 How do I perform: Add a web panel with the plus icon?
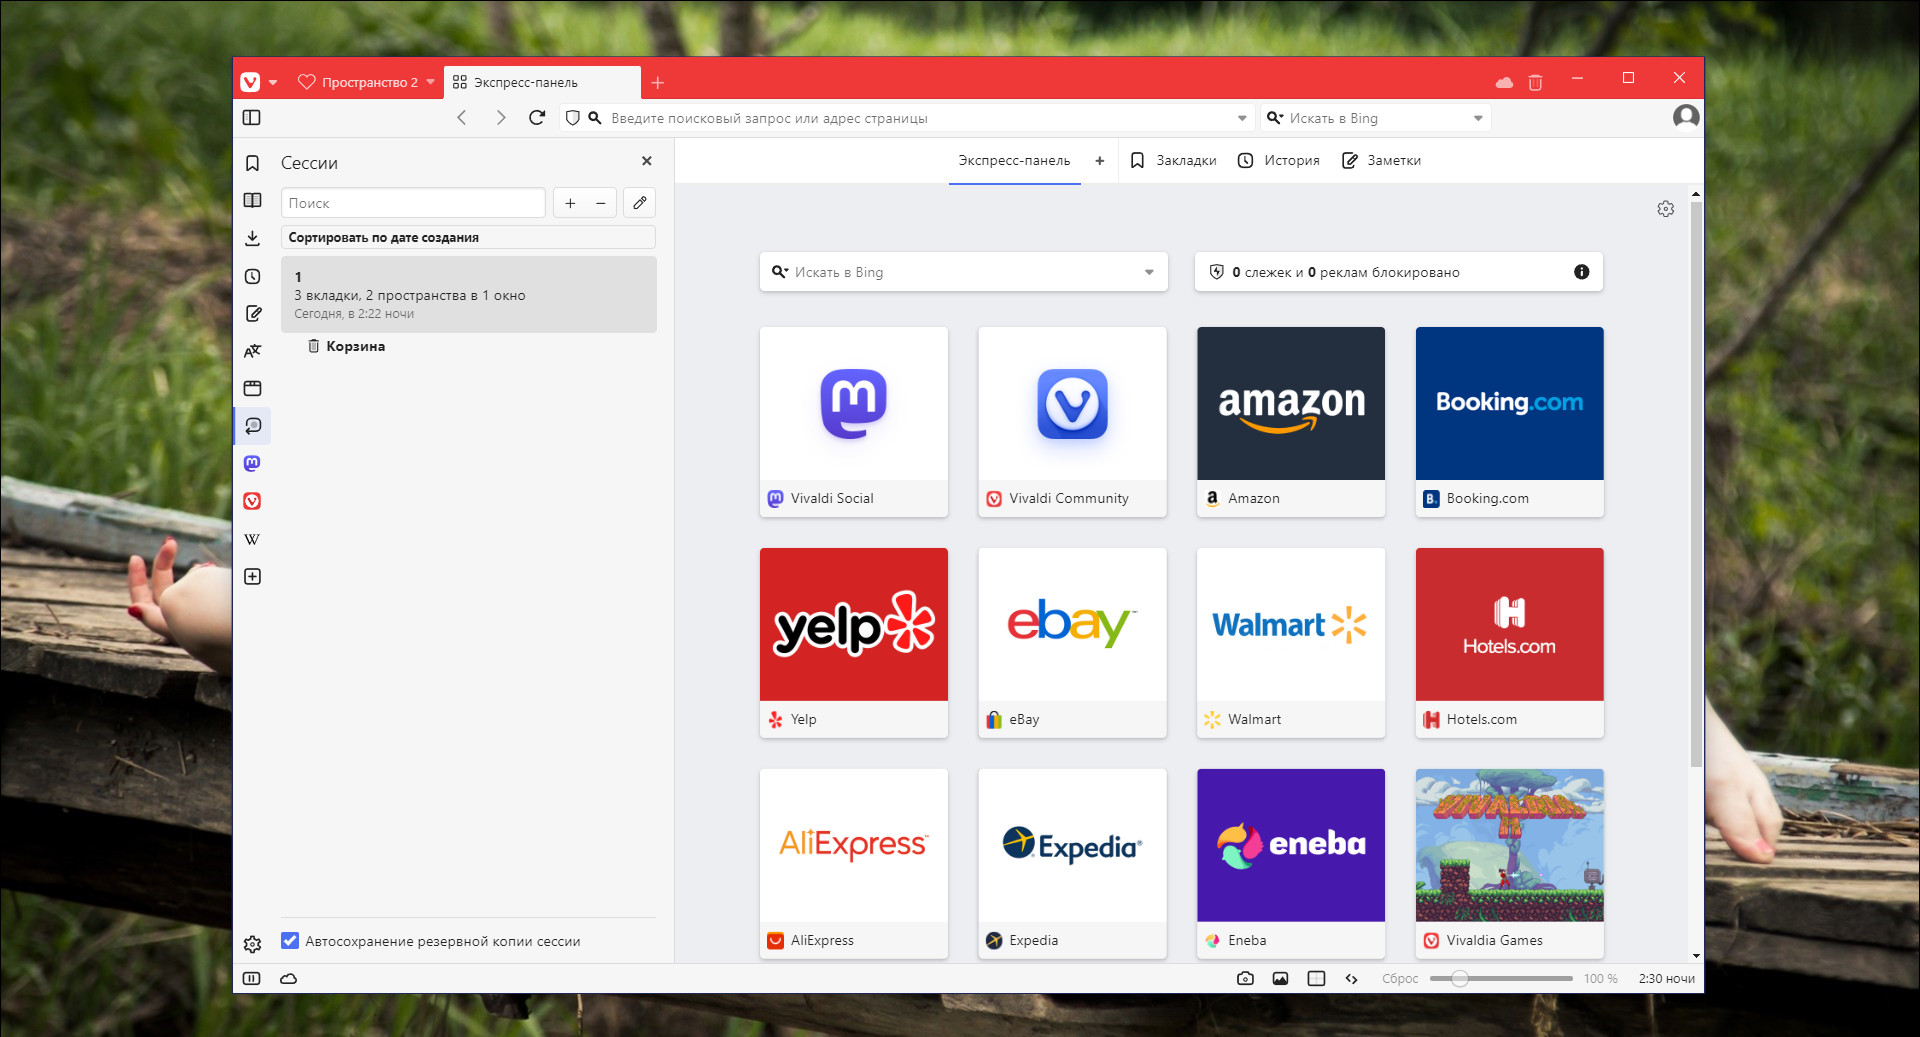pos(252,577)
